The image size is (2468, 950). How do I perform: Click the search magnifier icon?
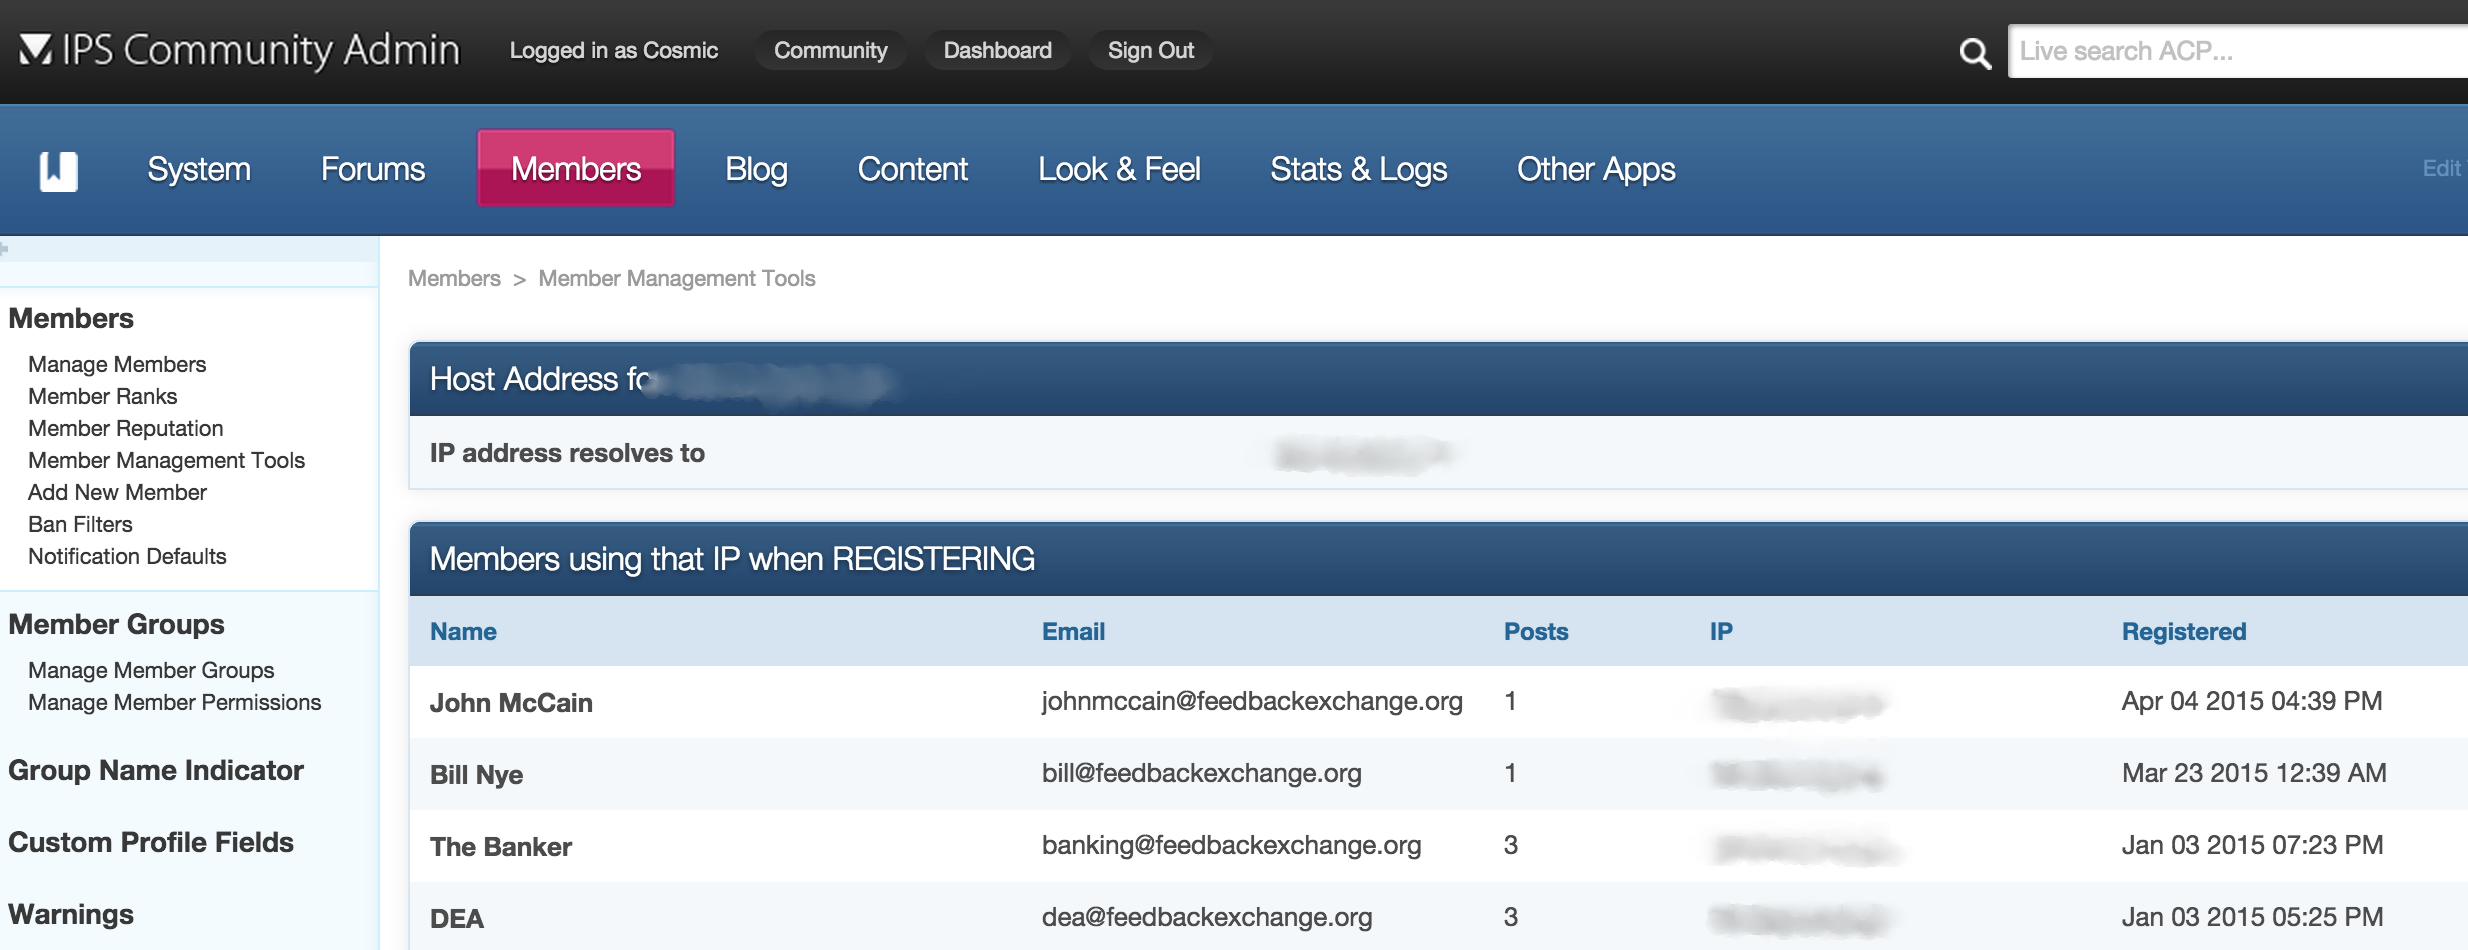[x=1974, y=53]
